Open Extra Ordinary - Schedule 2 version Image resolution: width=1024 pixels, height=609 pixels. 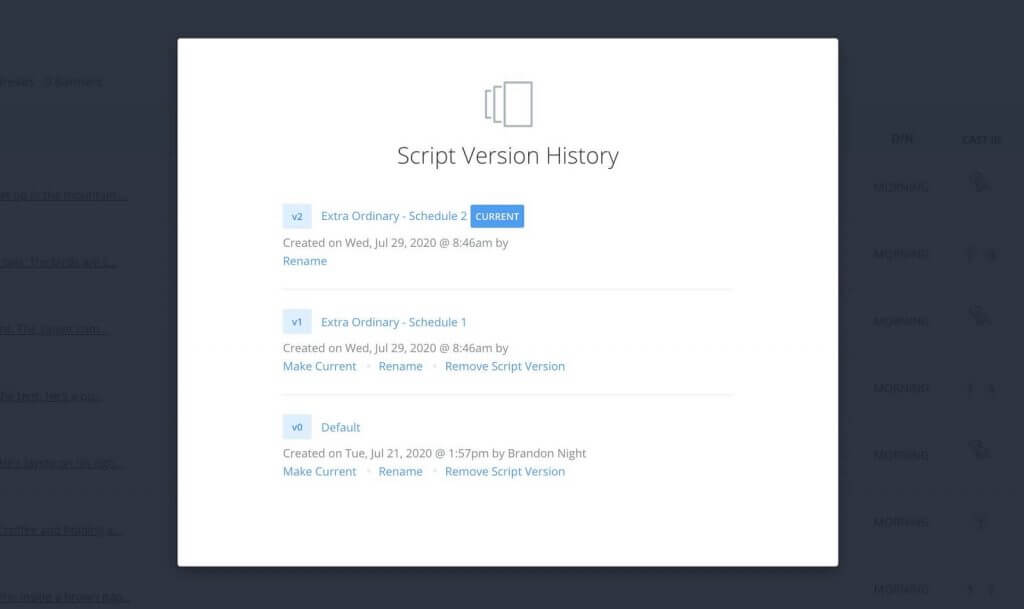393,216
